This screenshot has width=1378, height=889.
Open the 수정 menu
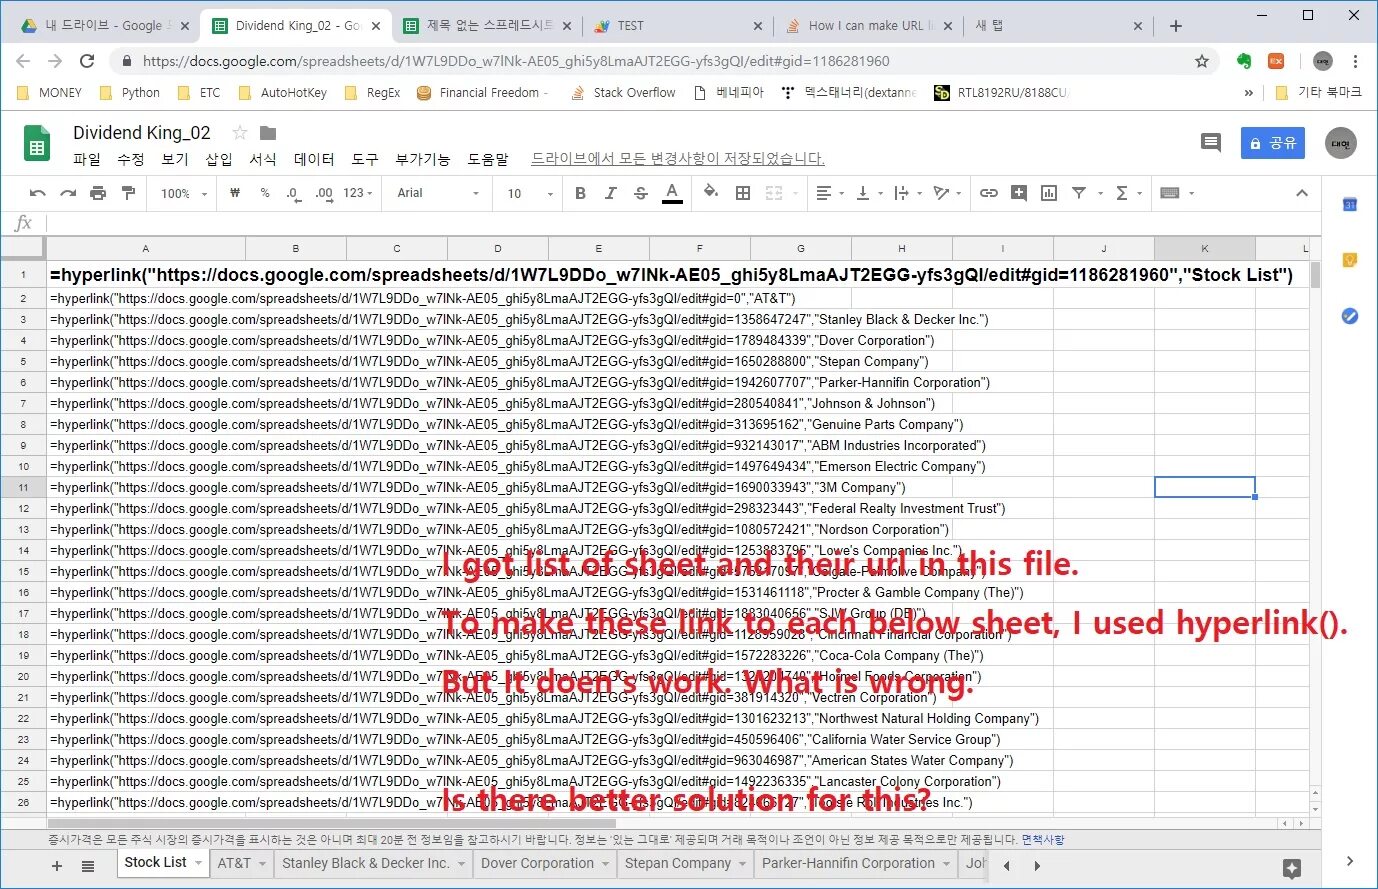(131, 159)
